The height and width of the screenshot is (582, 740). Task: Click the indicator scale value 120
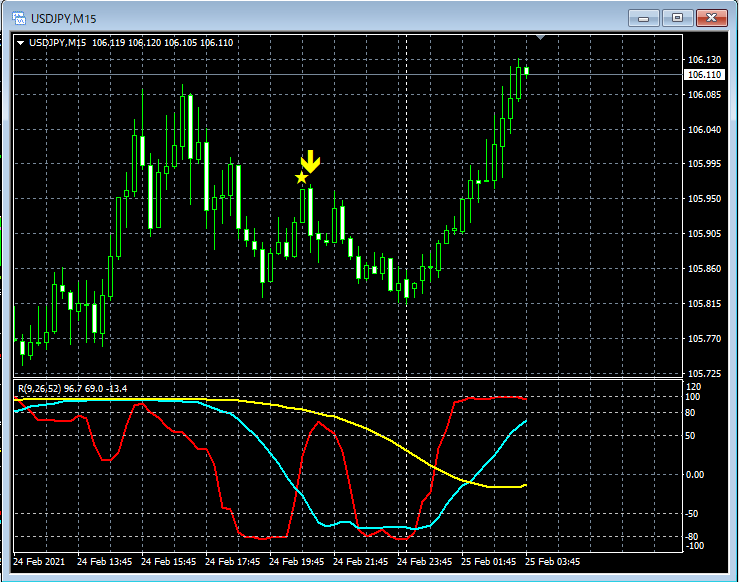coord(693,387)
